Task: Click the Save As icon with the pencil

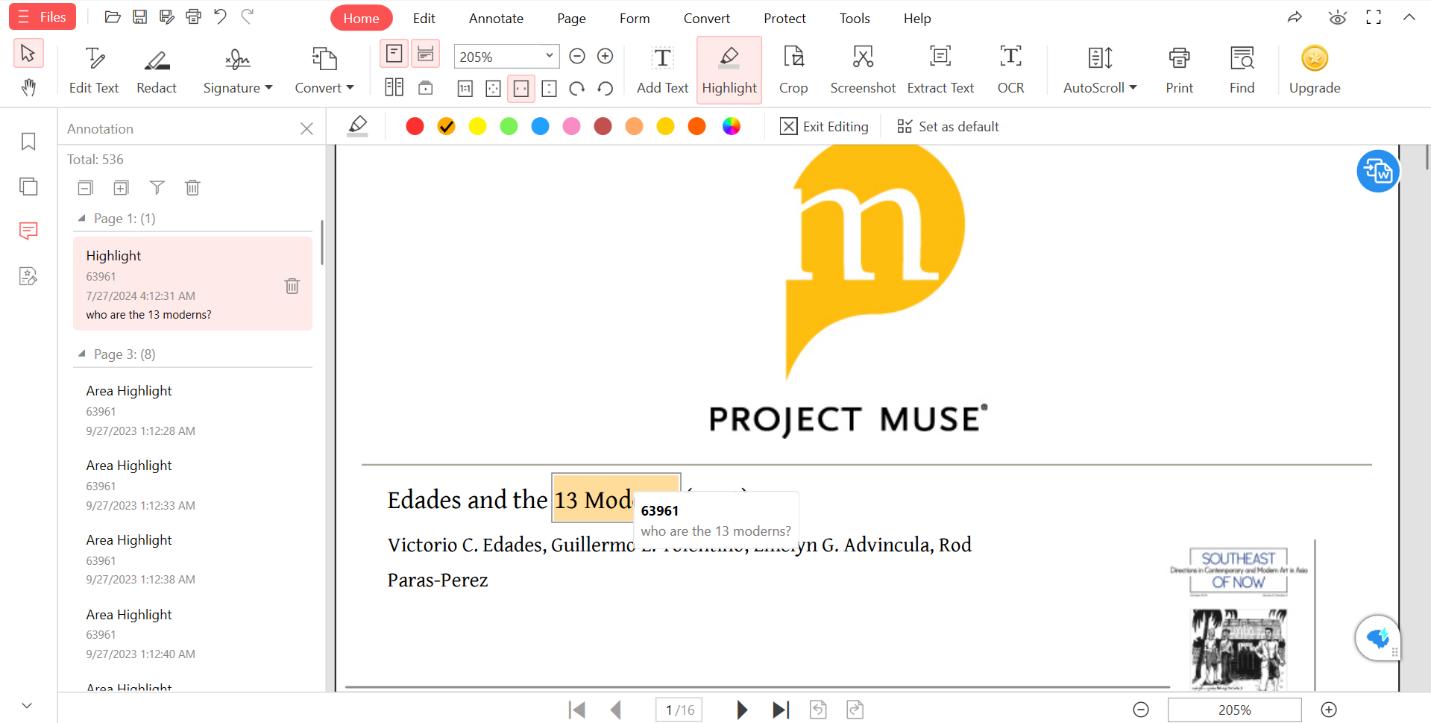Action: click(x=166, y=17)
